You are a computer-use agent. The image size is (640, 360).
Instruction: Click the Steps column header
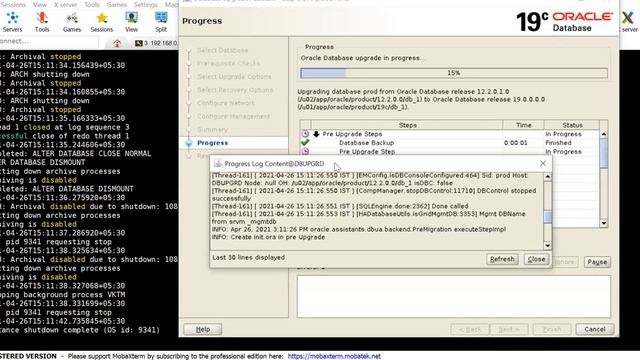pos(407,125)
